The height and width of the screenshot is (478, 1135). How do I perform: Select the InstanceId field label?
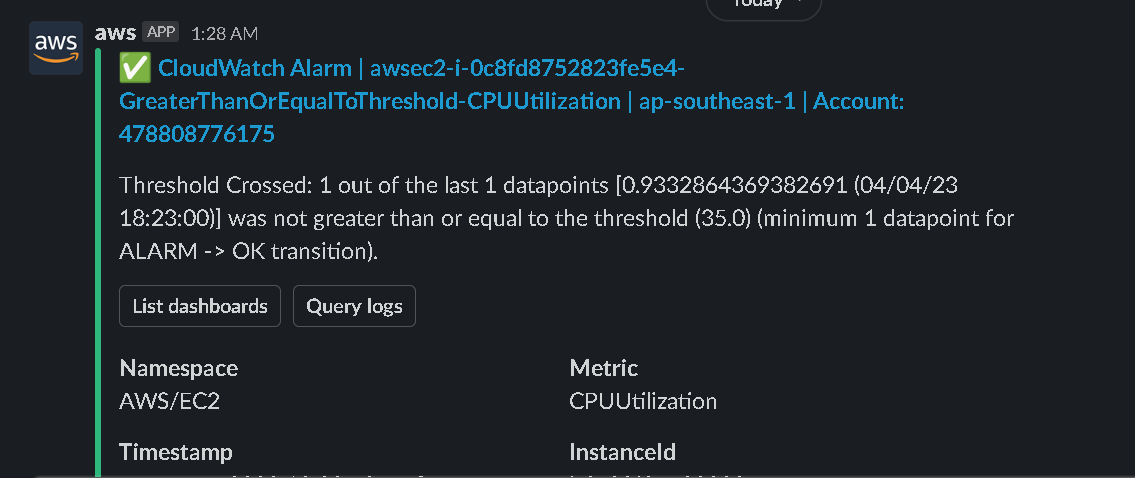pyautogui.click(x=622, y=452)
